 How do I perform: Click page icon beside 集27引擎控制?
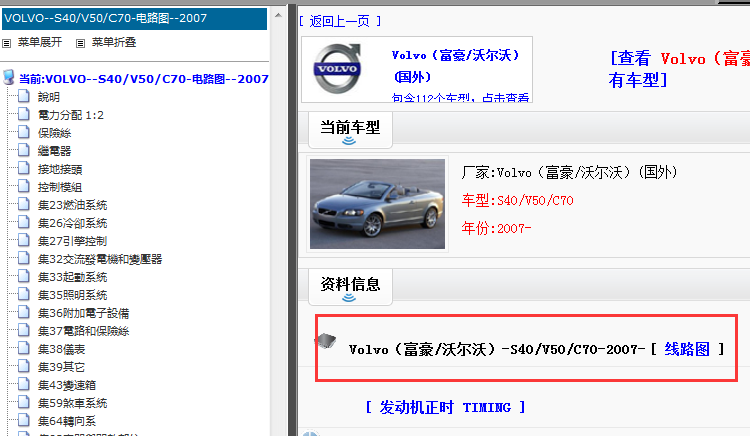click(23, 240)
